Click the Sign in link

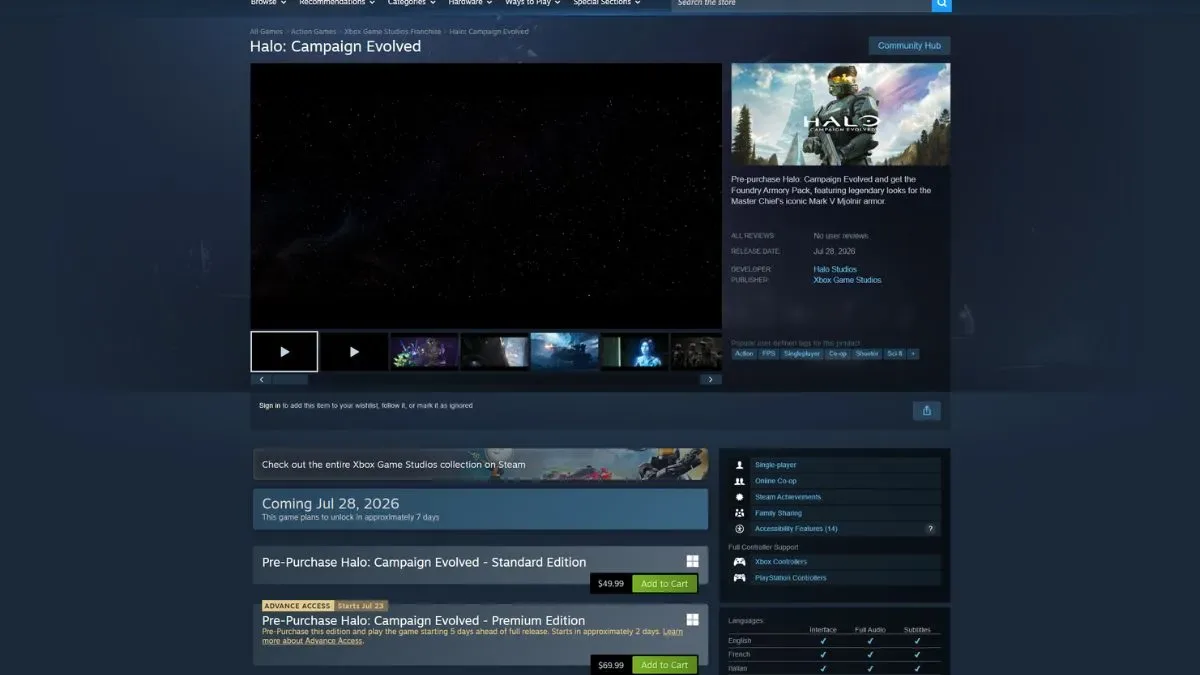coord(270,406)
